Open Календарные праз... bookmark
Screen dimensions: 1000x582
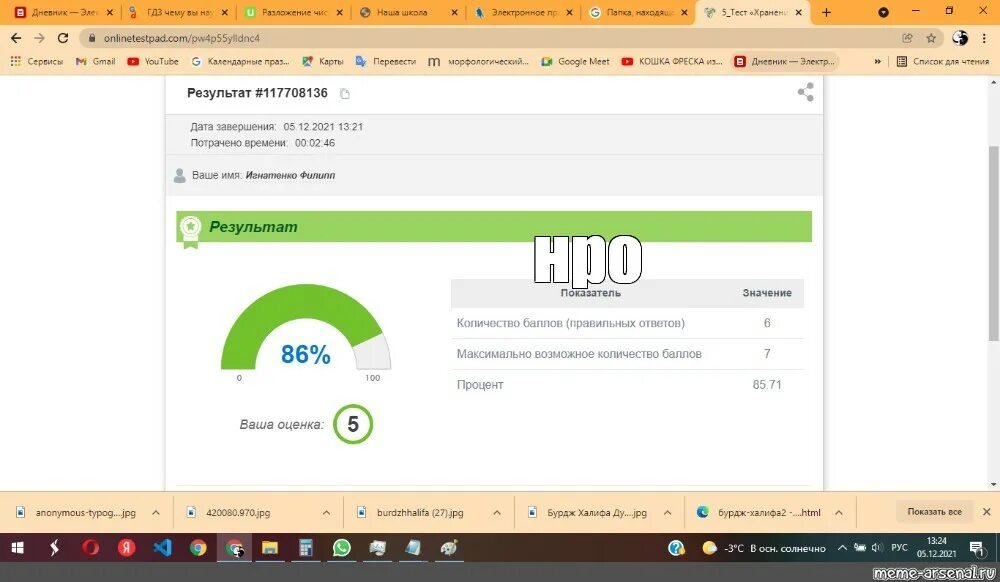point(240,61)
